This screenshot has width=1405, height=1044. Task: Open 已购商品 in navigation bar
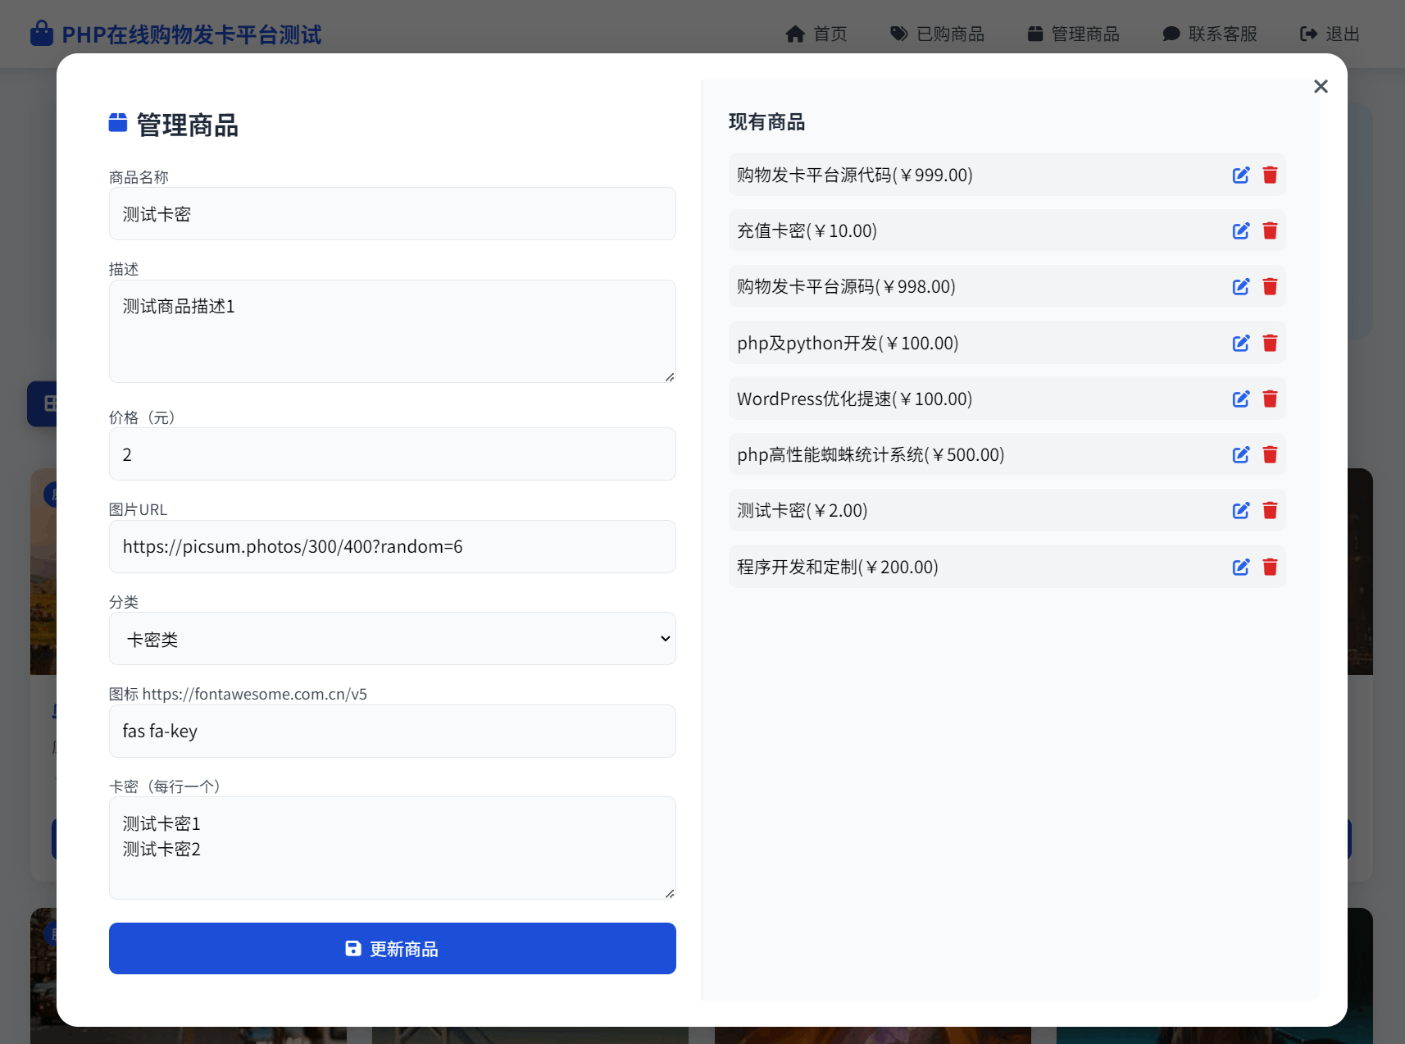tap(937, 34)
